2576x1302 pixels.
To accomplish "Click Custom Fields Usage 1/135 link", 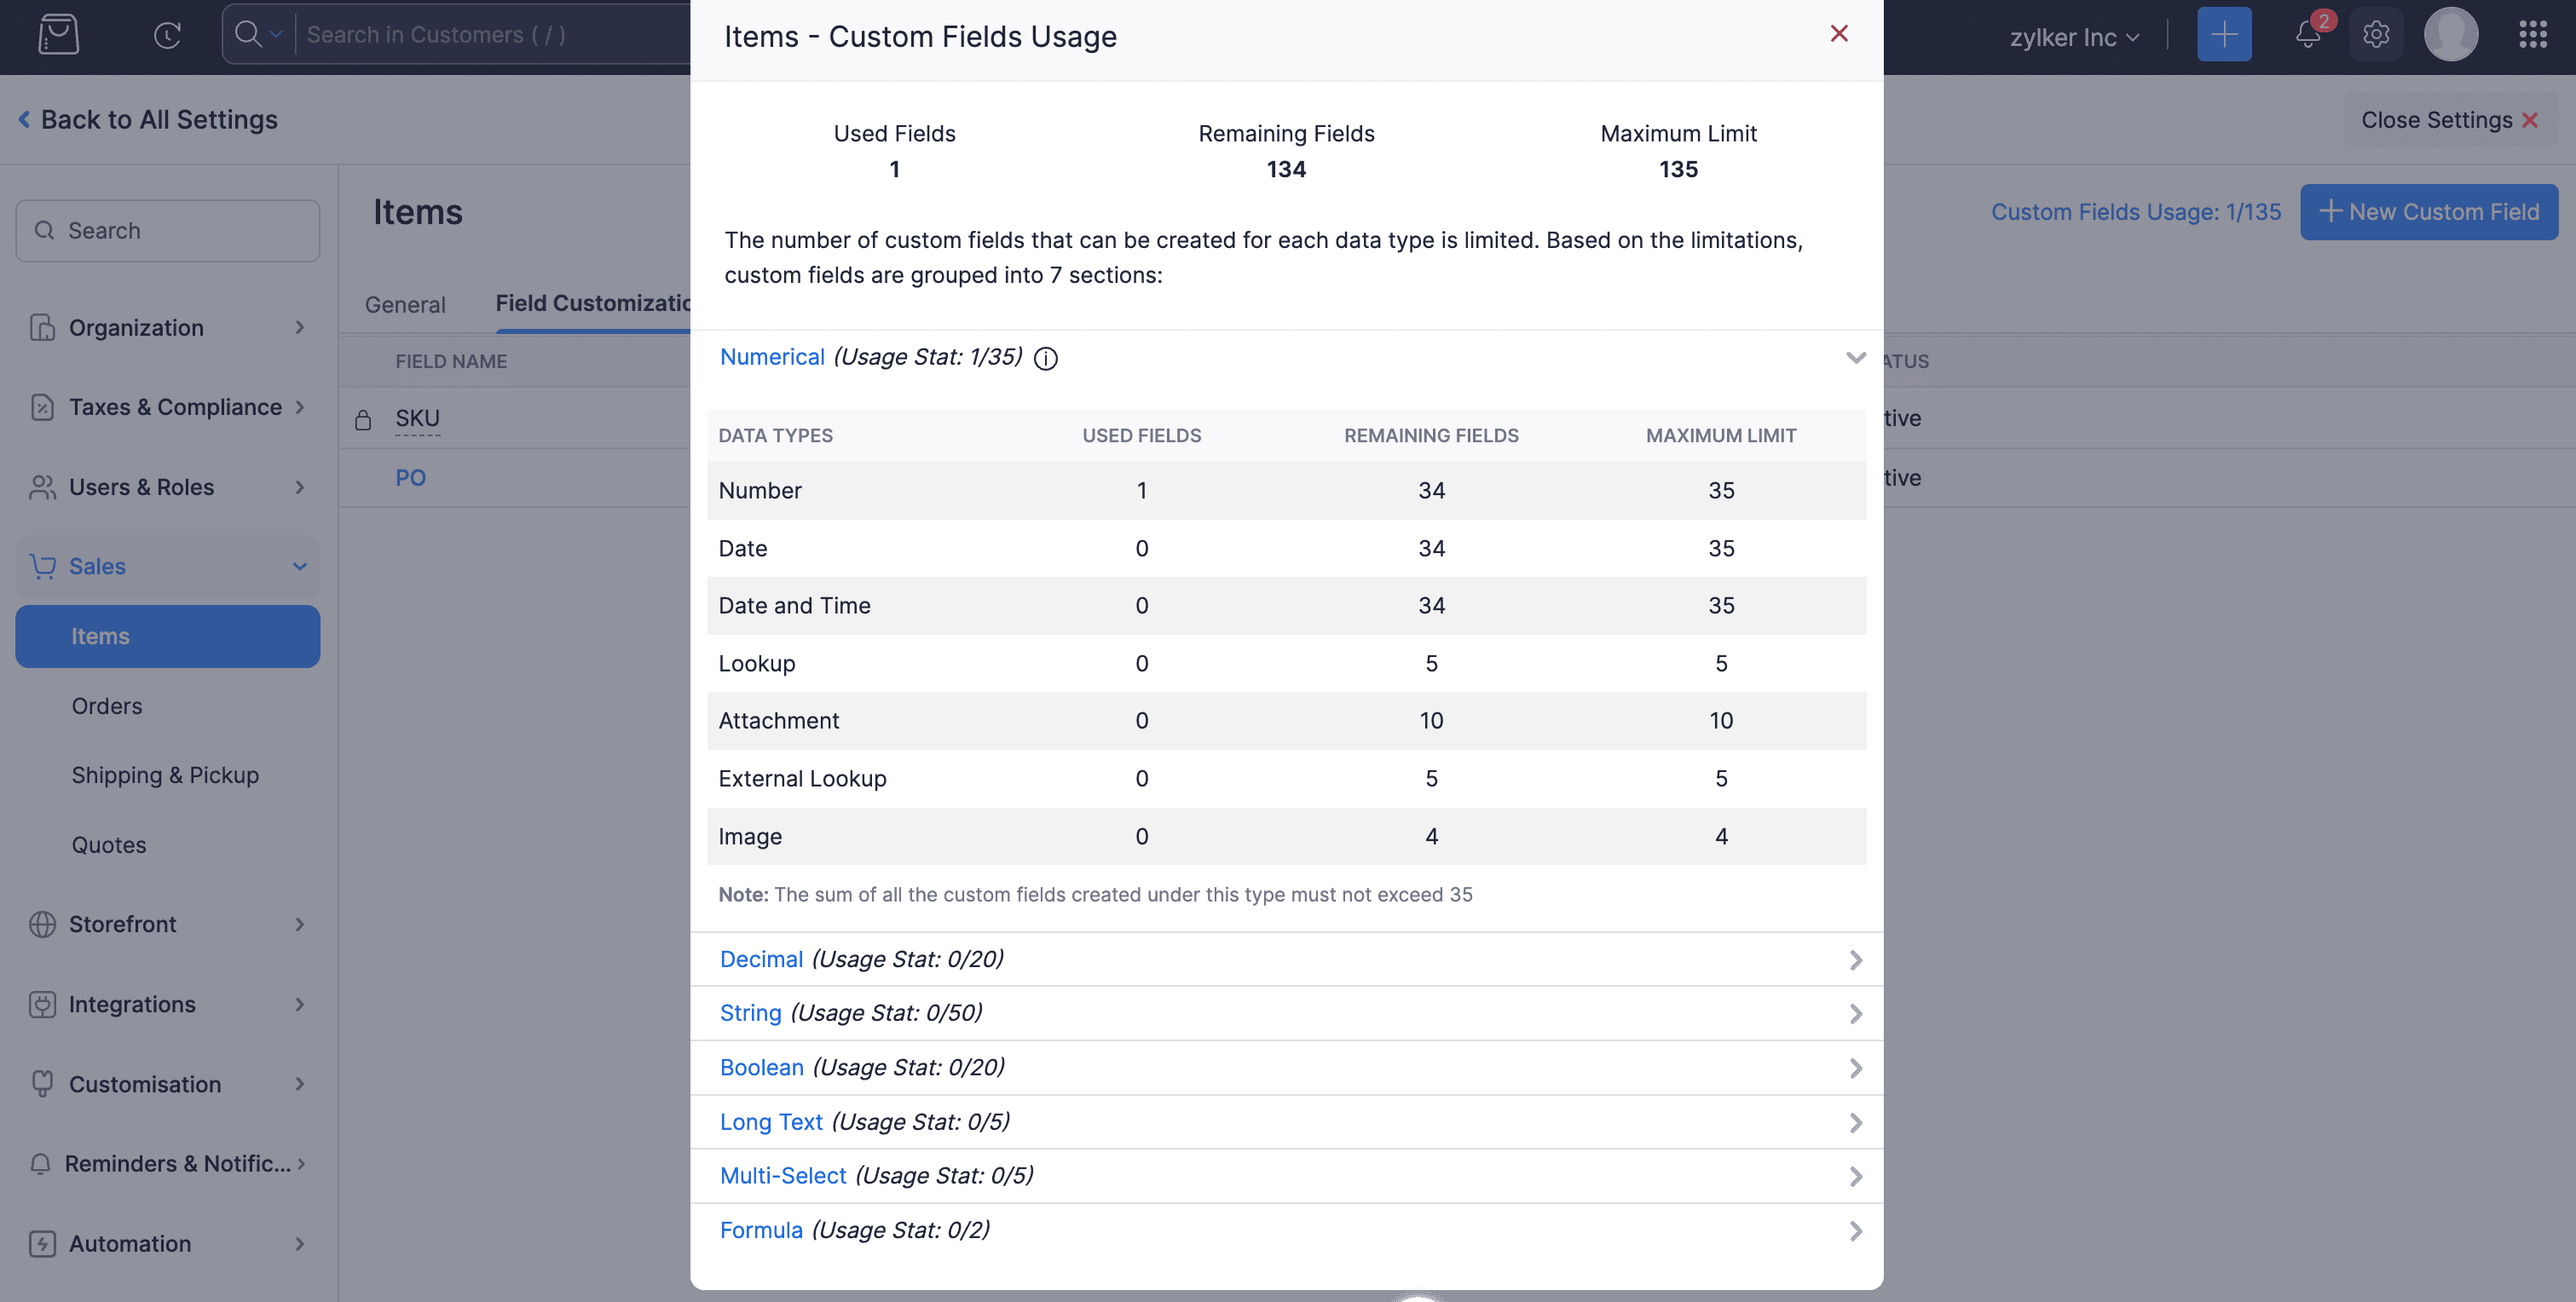I will point(2136,211).
